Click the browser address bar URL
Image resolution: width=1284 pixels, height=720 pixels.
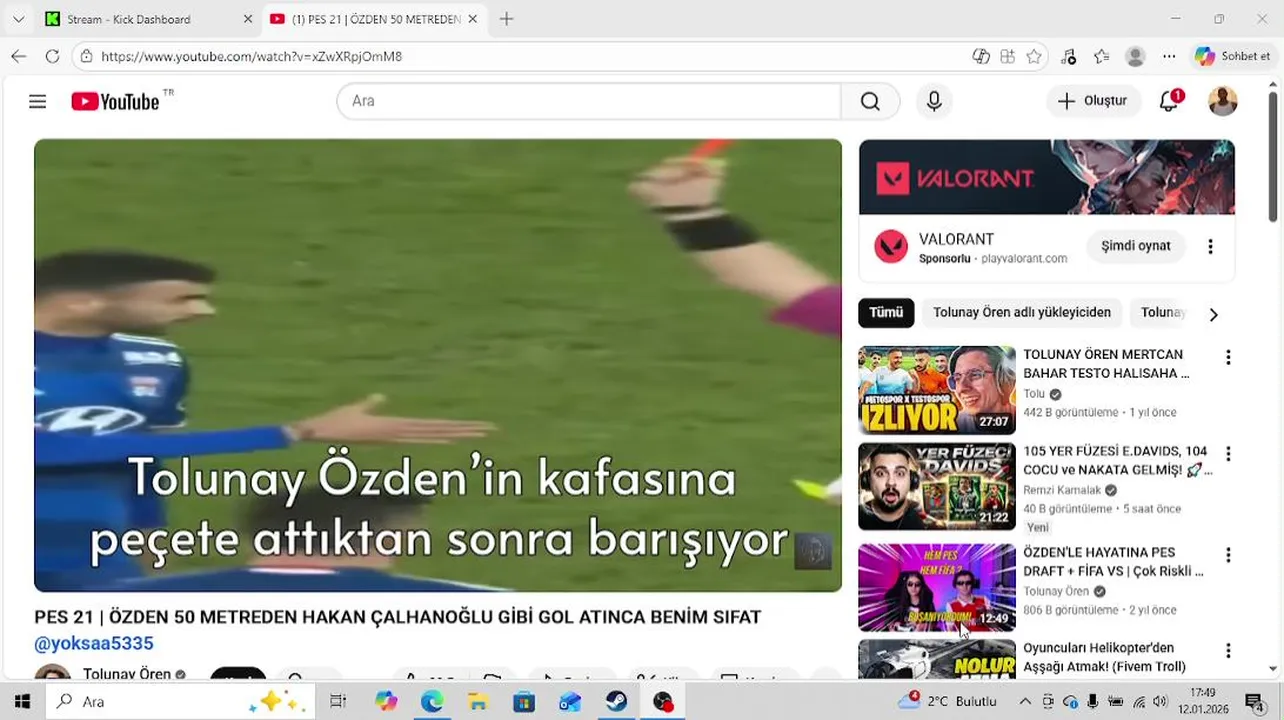click(x=251, y=56)
